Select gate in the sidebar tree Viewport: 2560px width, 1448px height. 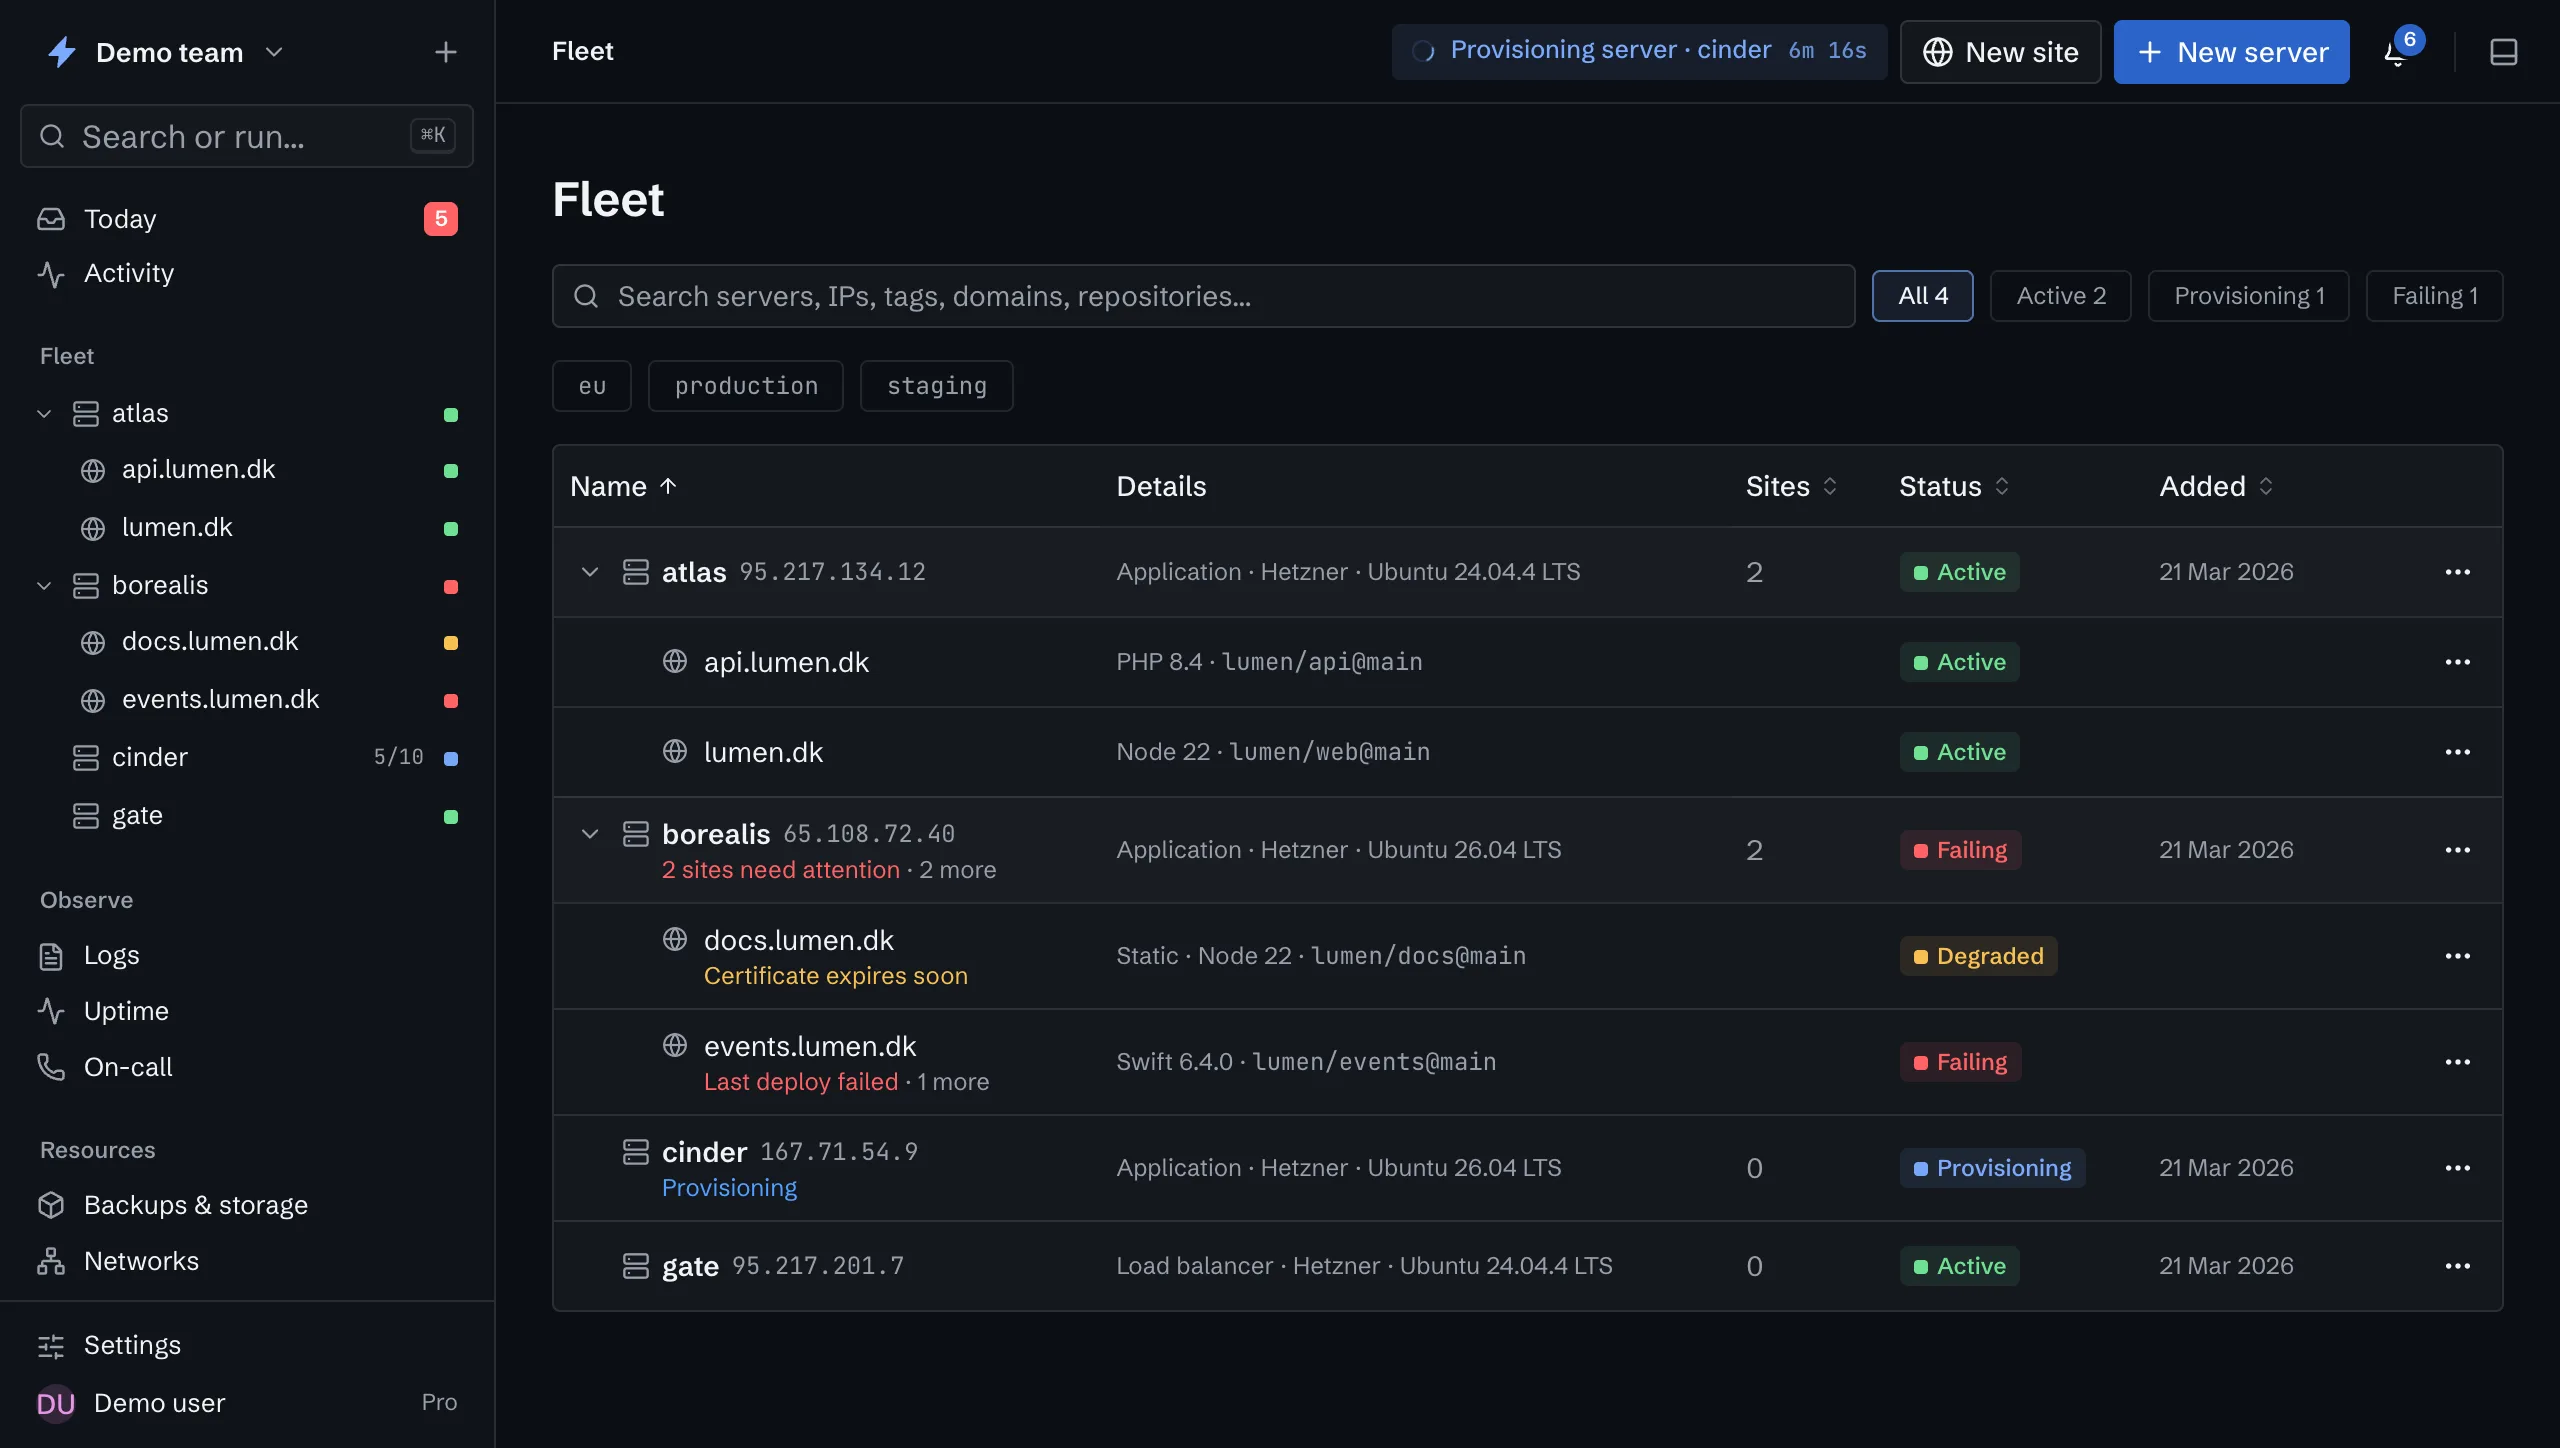246,816
